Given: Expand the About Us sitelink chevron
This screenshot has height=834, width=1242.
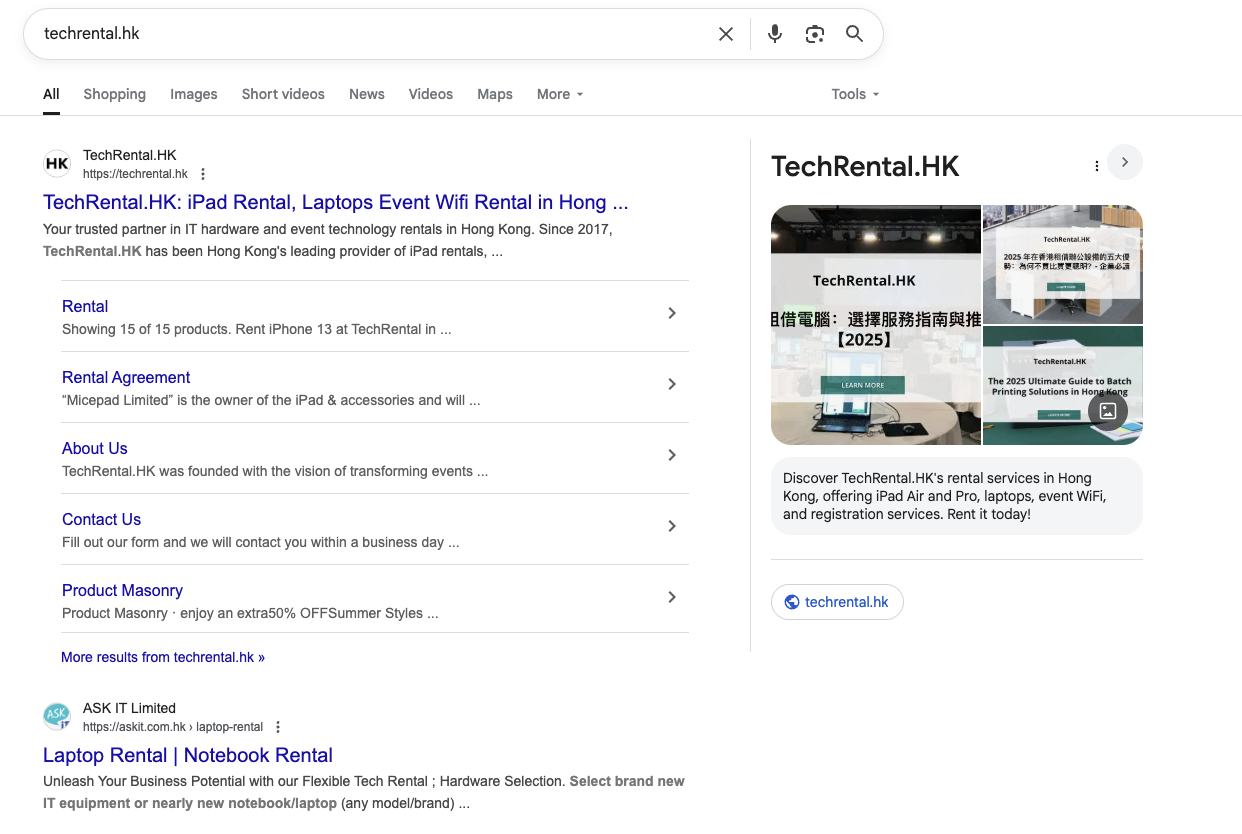Looking at the screenshot, I should (x=672, y=455).
